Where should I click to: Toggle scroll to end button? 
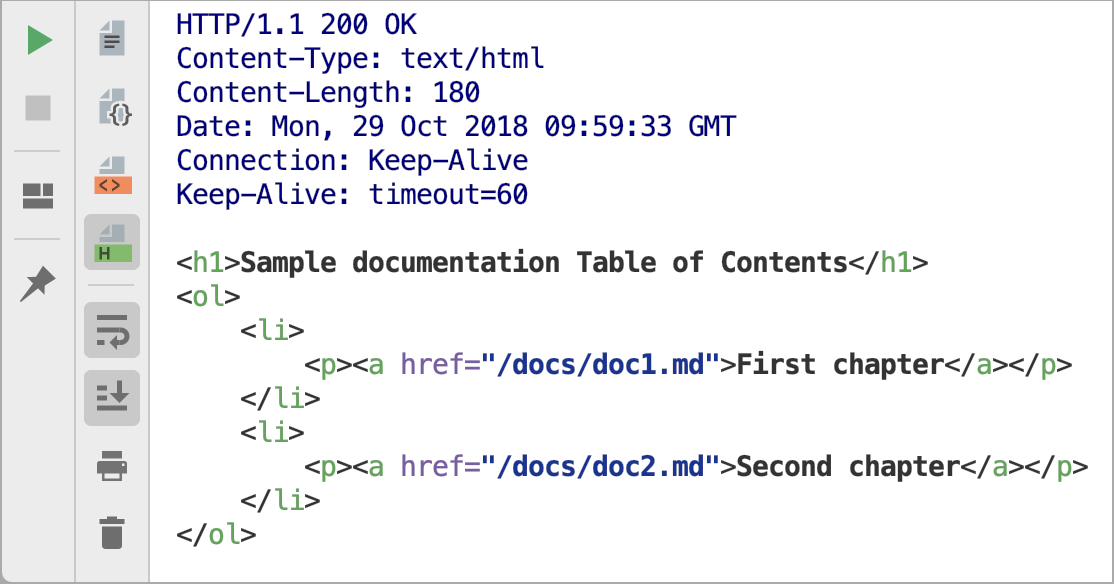coord(112,398)
